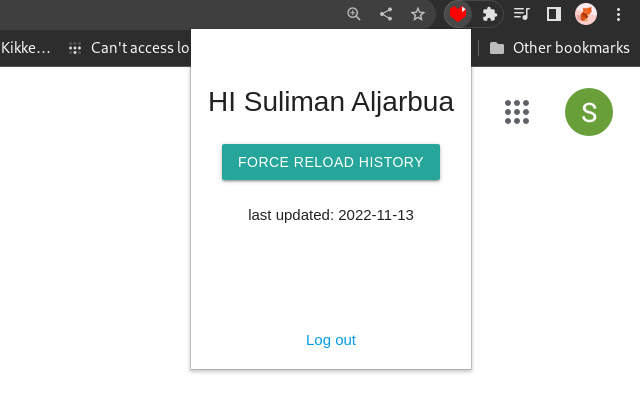Click the share this page icon
The height and width of the screenshot is (400, 640).
[x=386, y=14]
